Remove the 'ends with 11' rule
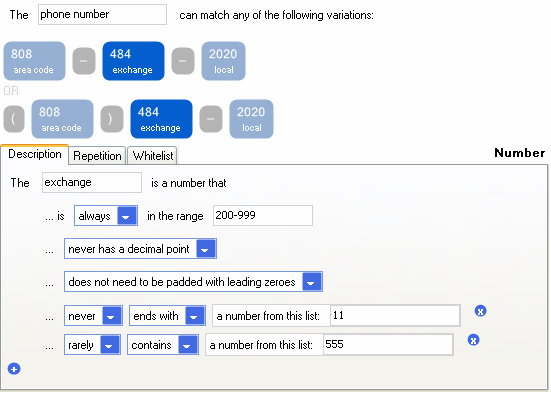 pyautogui.click(x=480, y=311)
